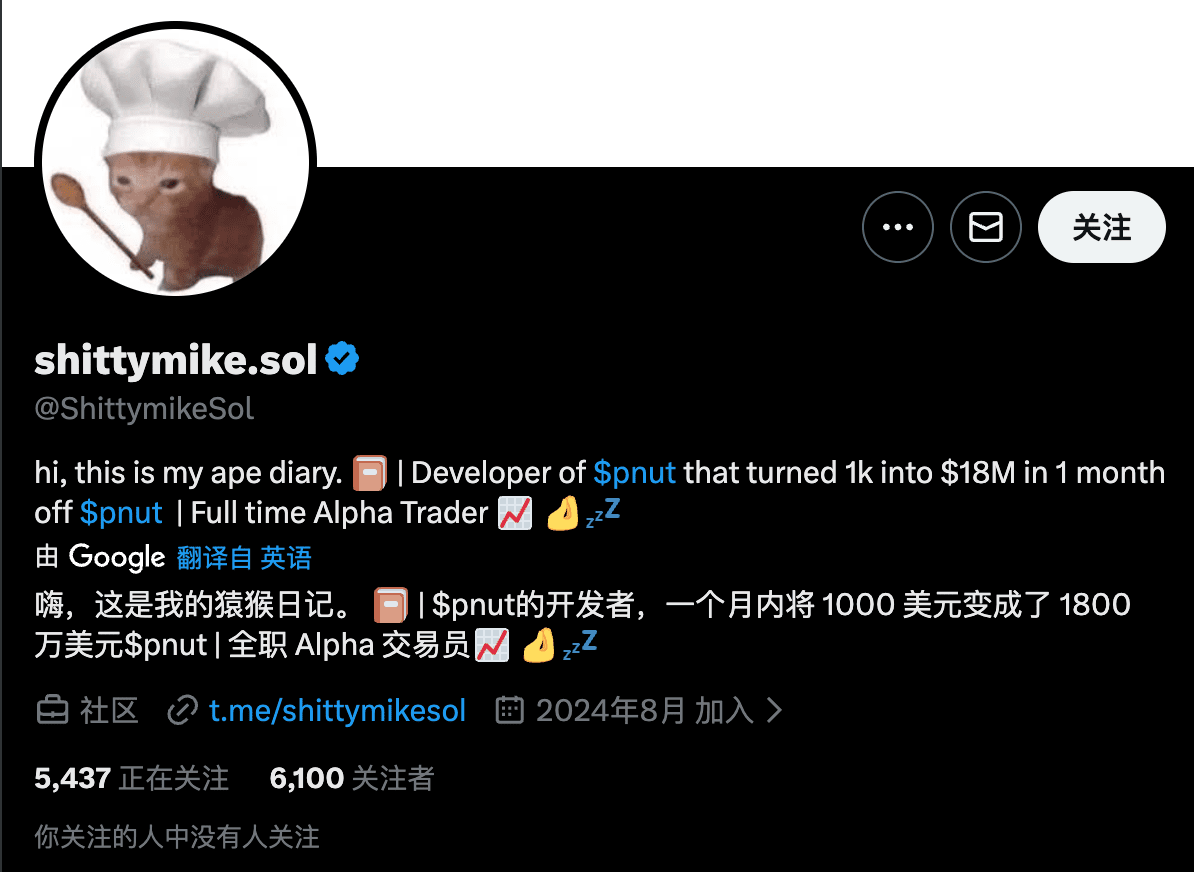Expand the joined date chevron arrow

pos(774,711)
